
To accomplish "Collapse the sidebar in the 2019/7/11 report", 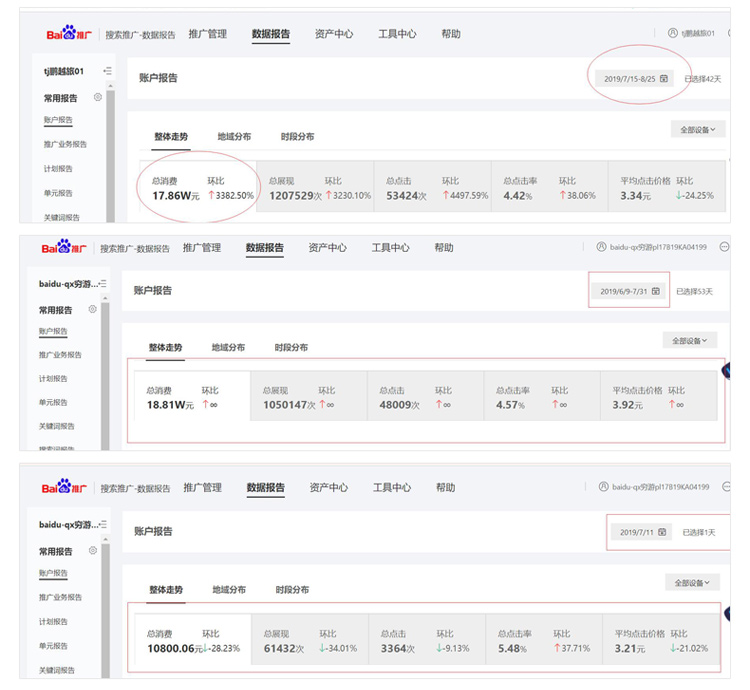I will (103, 524).
